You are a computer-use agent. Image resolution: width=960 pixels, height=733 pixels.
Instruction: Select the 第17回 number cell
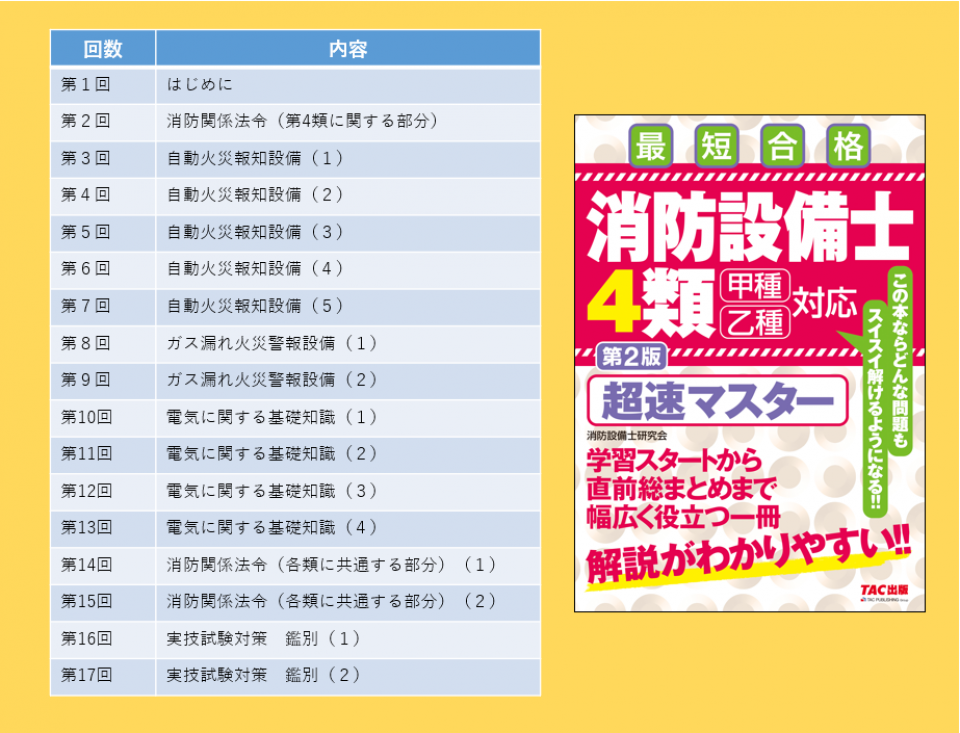click(86, 675)
